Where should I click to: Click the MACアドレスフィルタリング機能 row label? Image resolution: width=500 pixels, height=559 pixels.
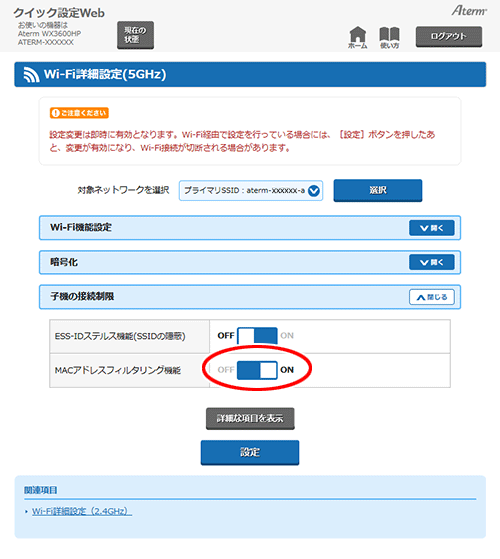coord(118,370)
